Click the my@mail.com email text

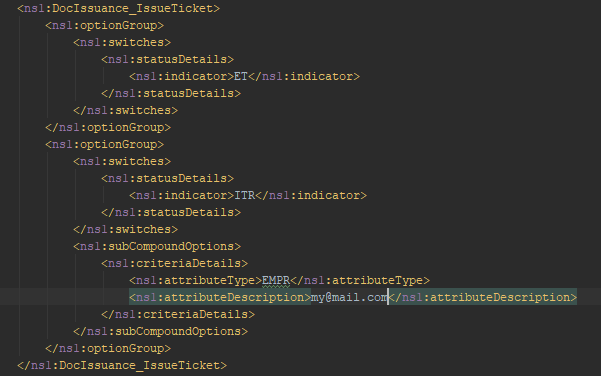pyautogui.click(x=349, y=297)
